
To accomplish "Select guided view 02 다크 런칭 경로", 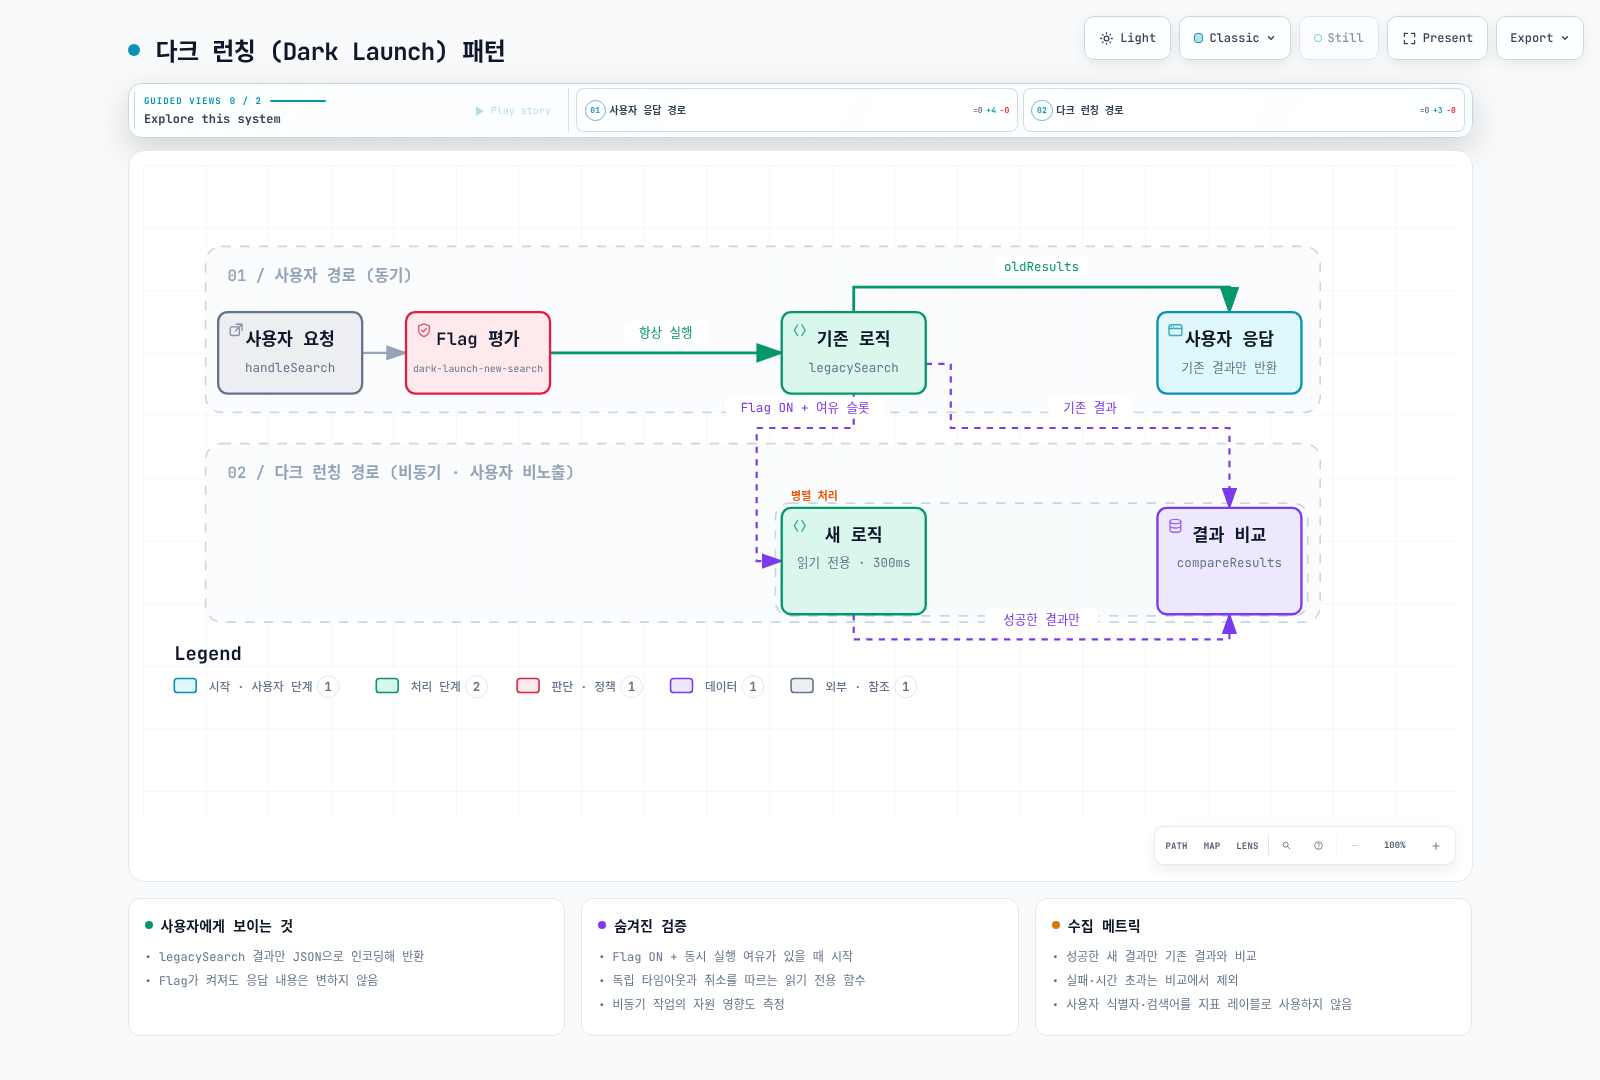I will (x=1244, y=110).
